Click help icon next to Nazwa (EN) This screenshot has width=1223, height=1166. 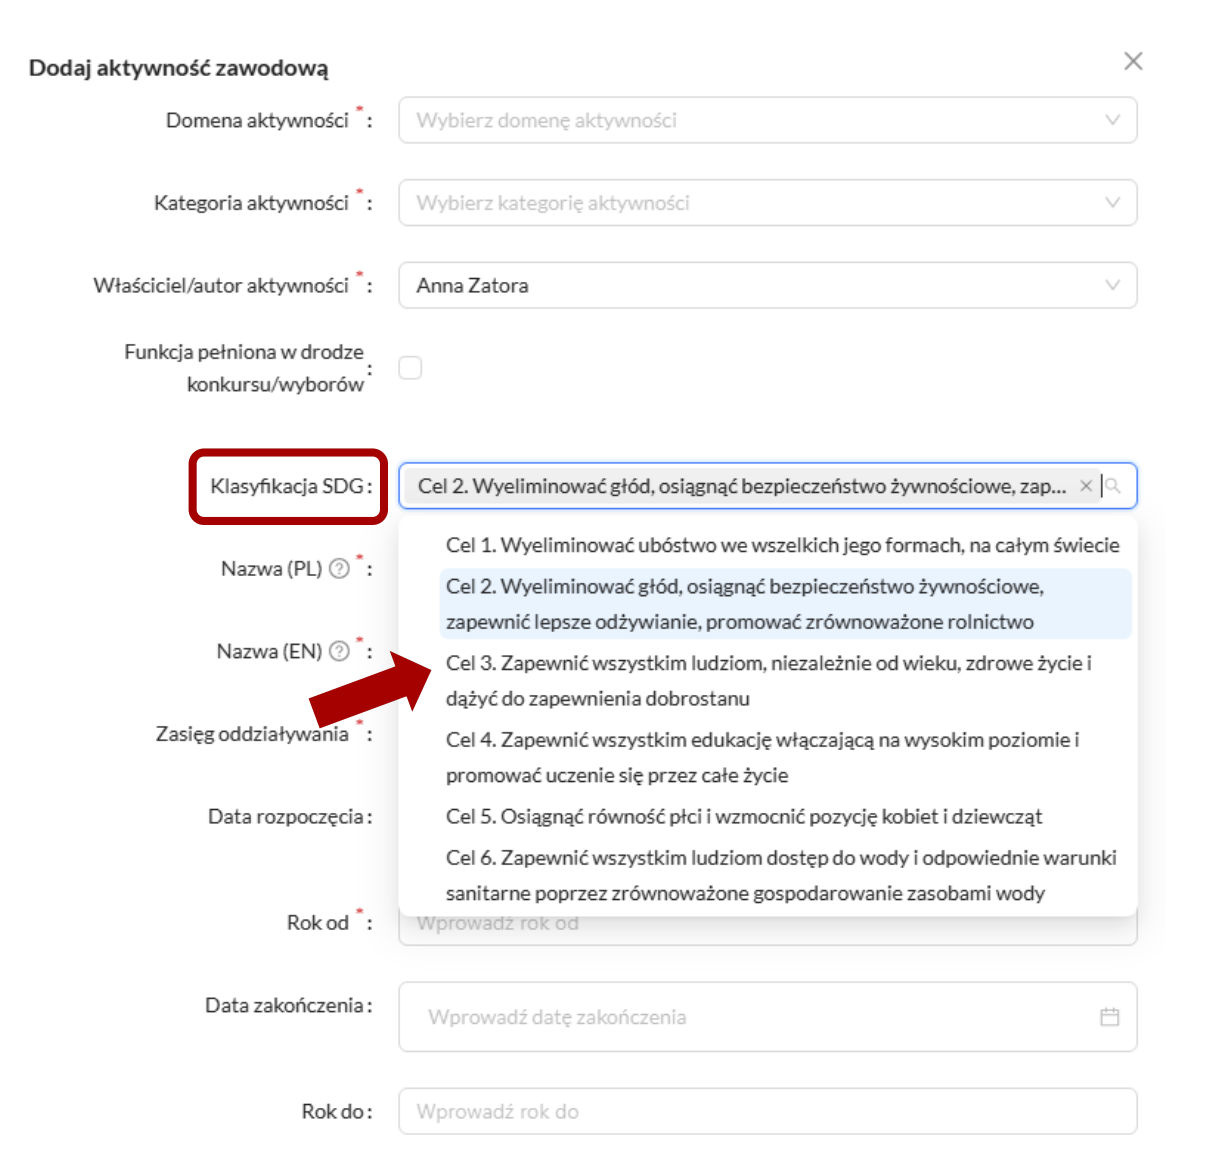(340, 652)
